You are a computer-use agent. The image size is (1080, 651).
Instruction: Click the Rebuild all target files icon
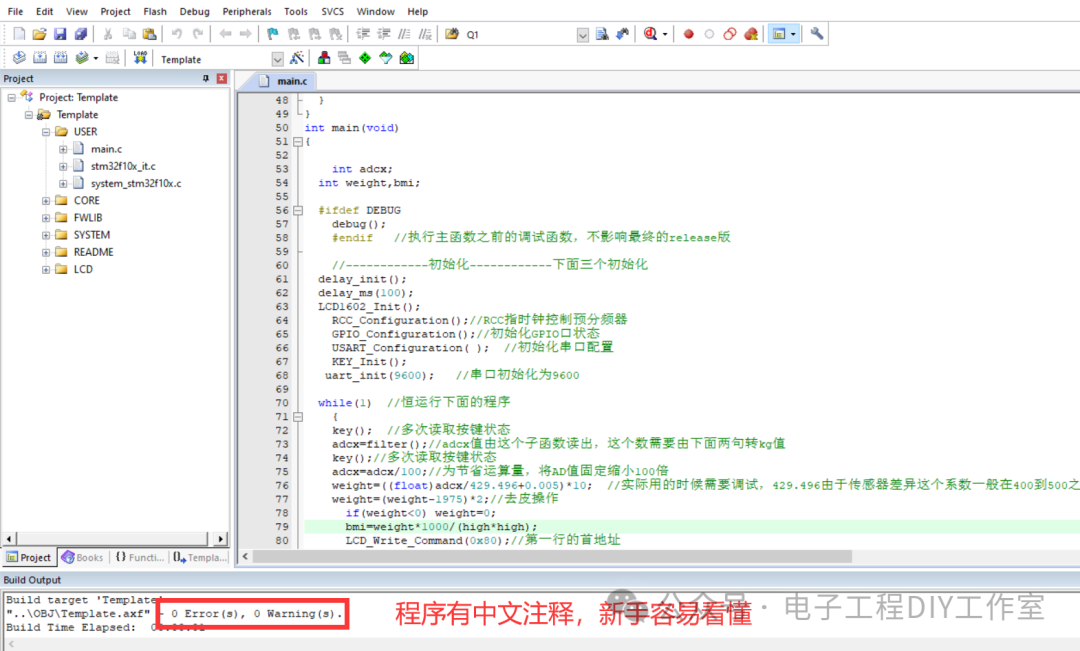[61, 58]
